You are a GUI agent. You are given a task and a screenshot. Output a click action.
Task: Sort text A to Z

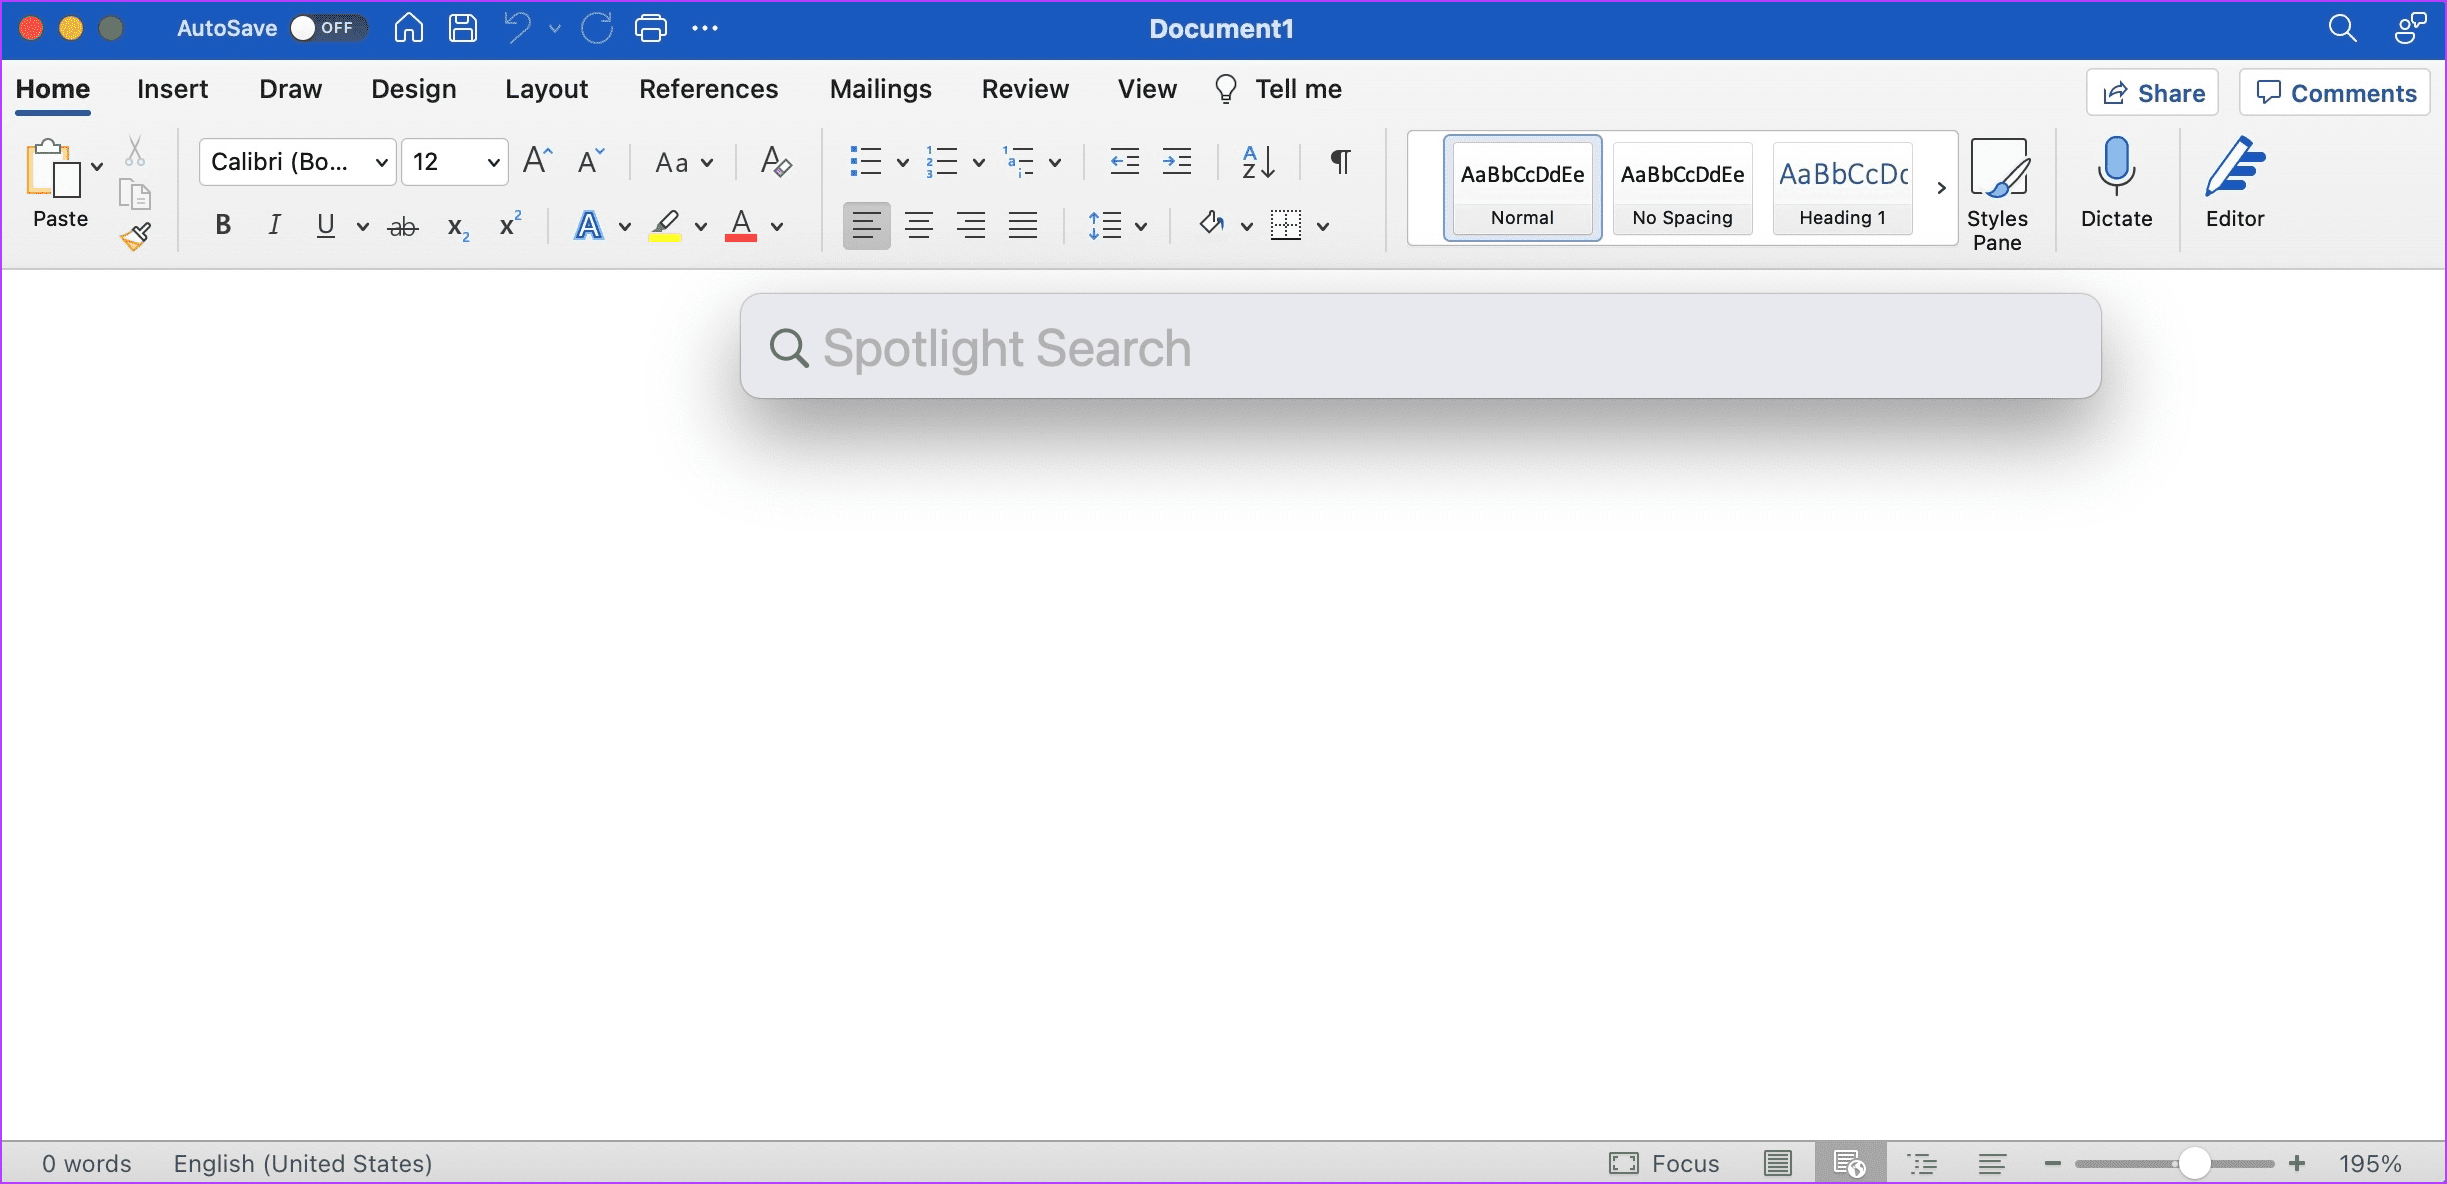[x=1258, y=161]
